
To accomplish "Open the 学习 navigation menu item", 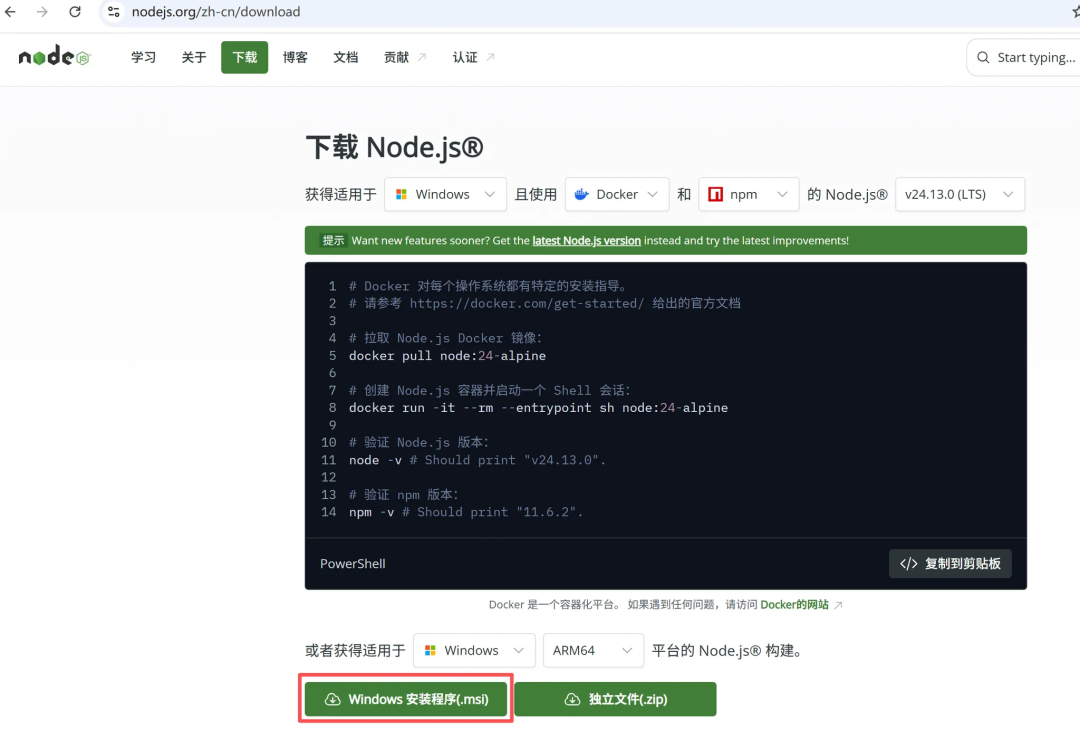I will click(x=144, y=57).
